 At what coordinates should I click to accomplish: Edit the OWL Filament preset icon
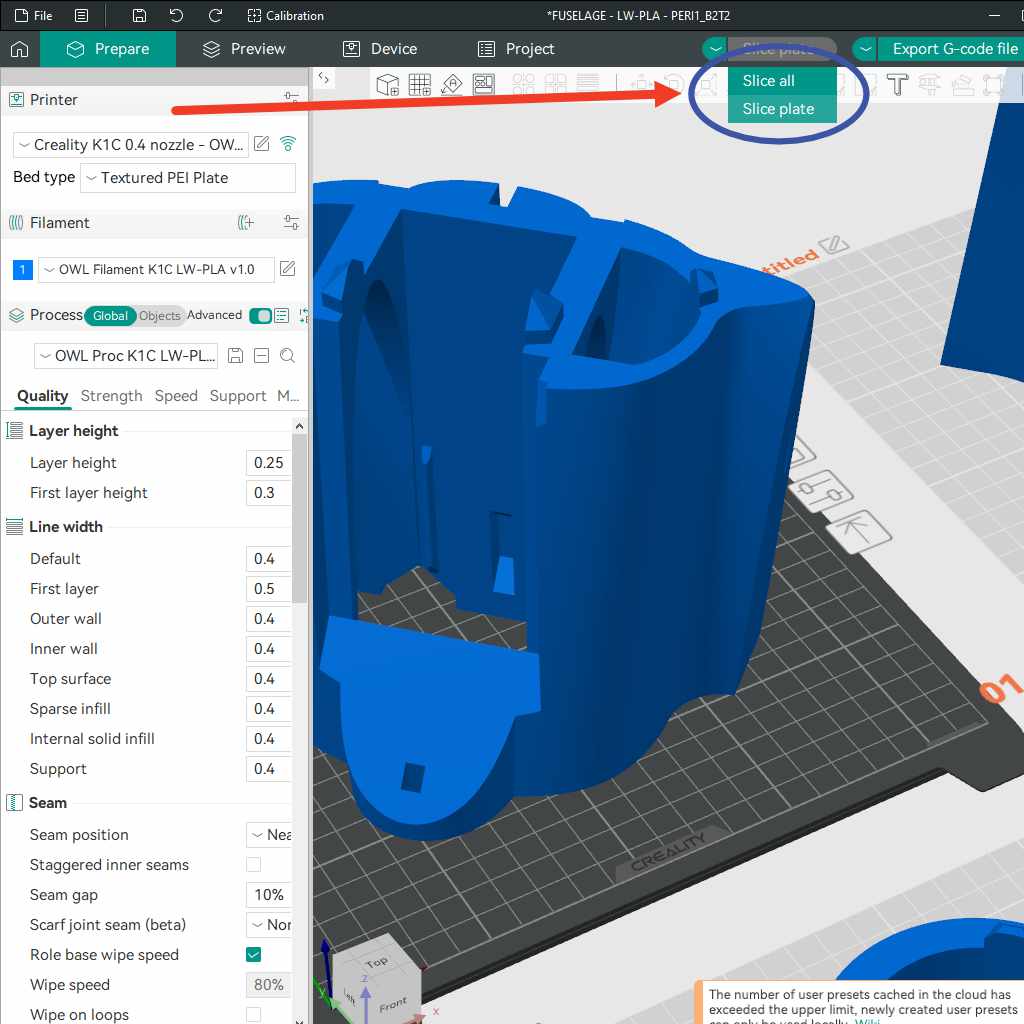[x=287, y=269]
